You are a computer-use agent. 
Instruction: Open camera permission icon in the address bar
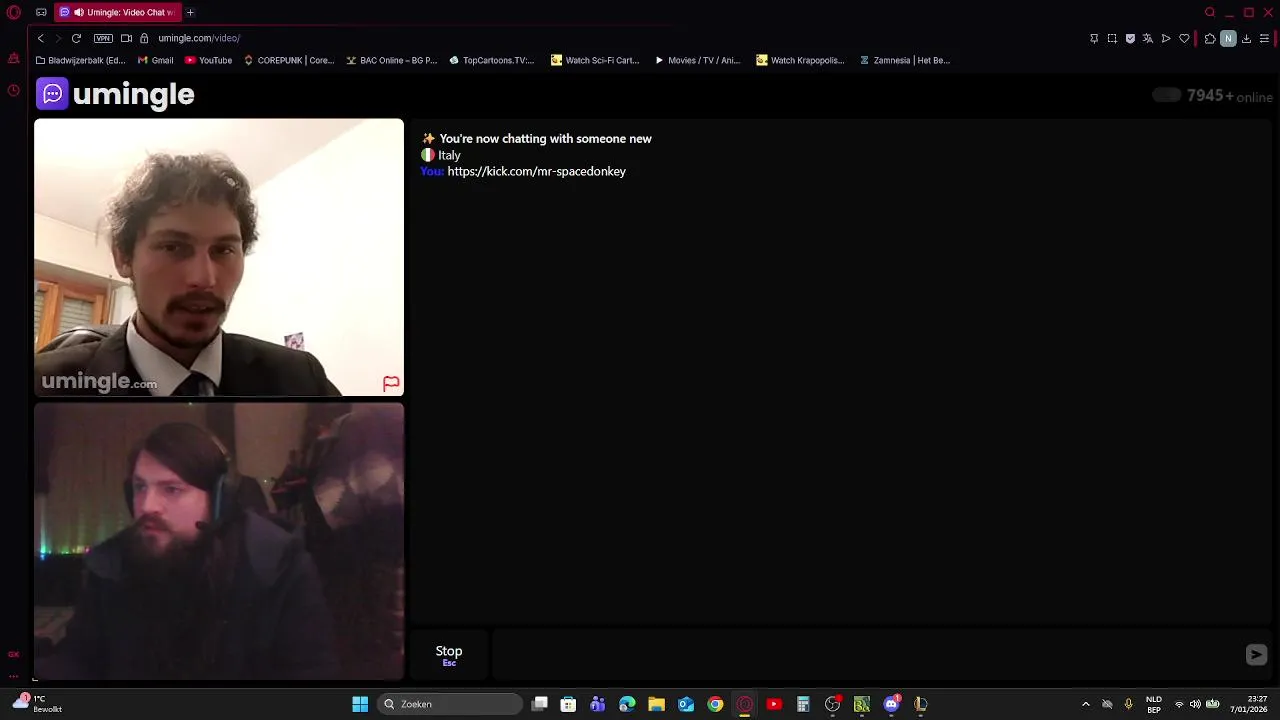coord(126,38)
